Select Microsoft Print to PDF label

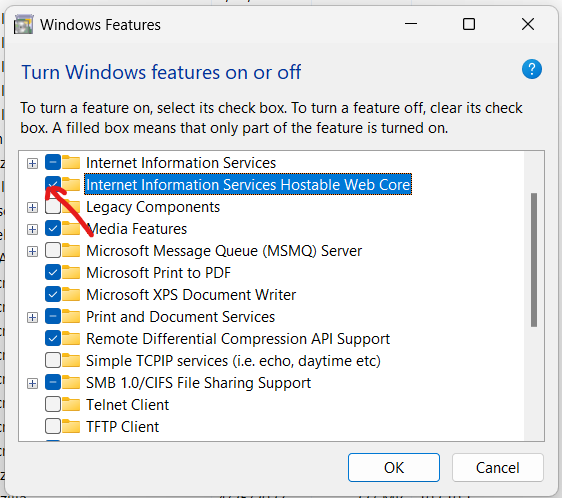(x=158, y=273)
